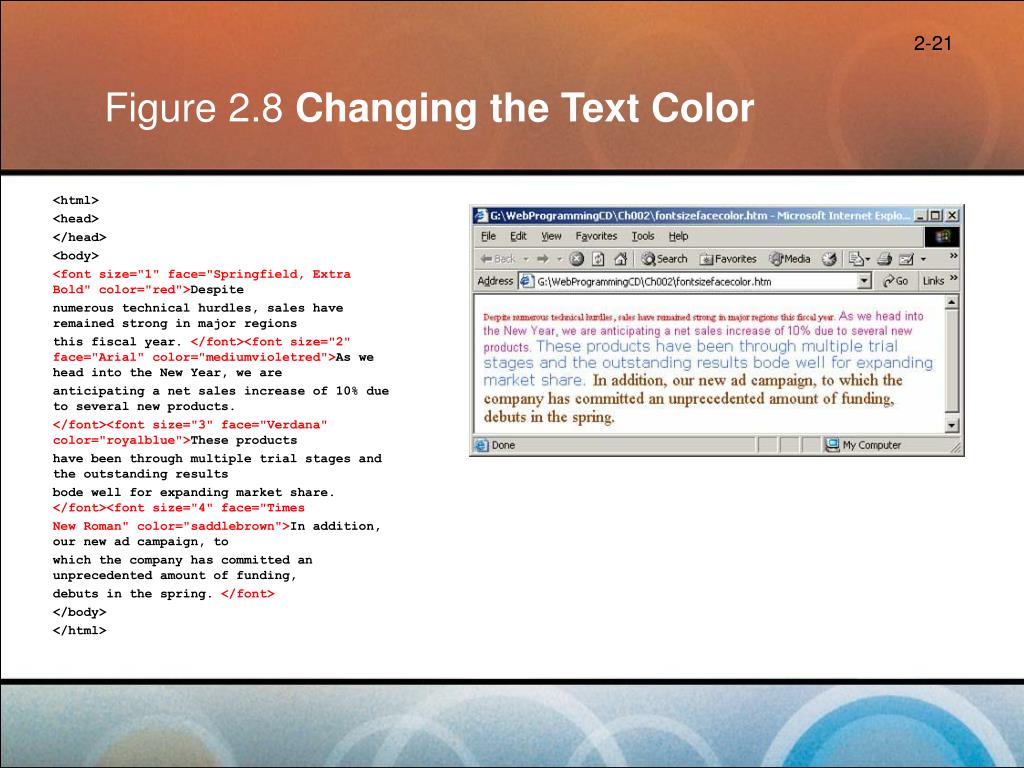
Task: Click the 'color="royalblue">These products' code line
Action: (175, 440)
